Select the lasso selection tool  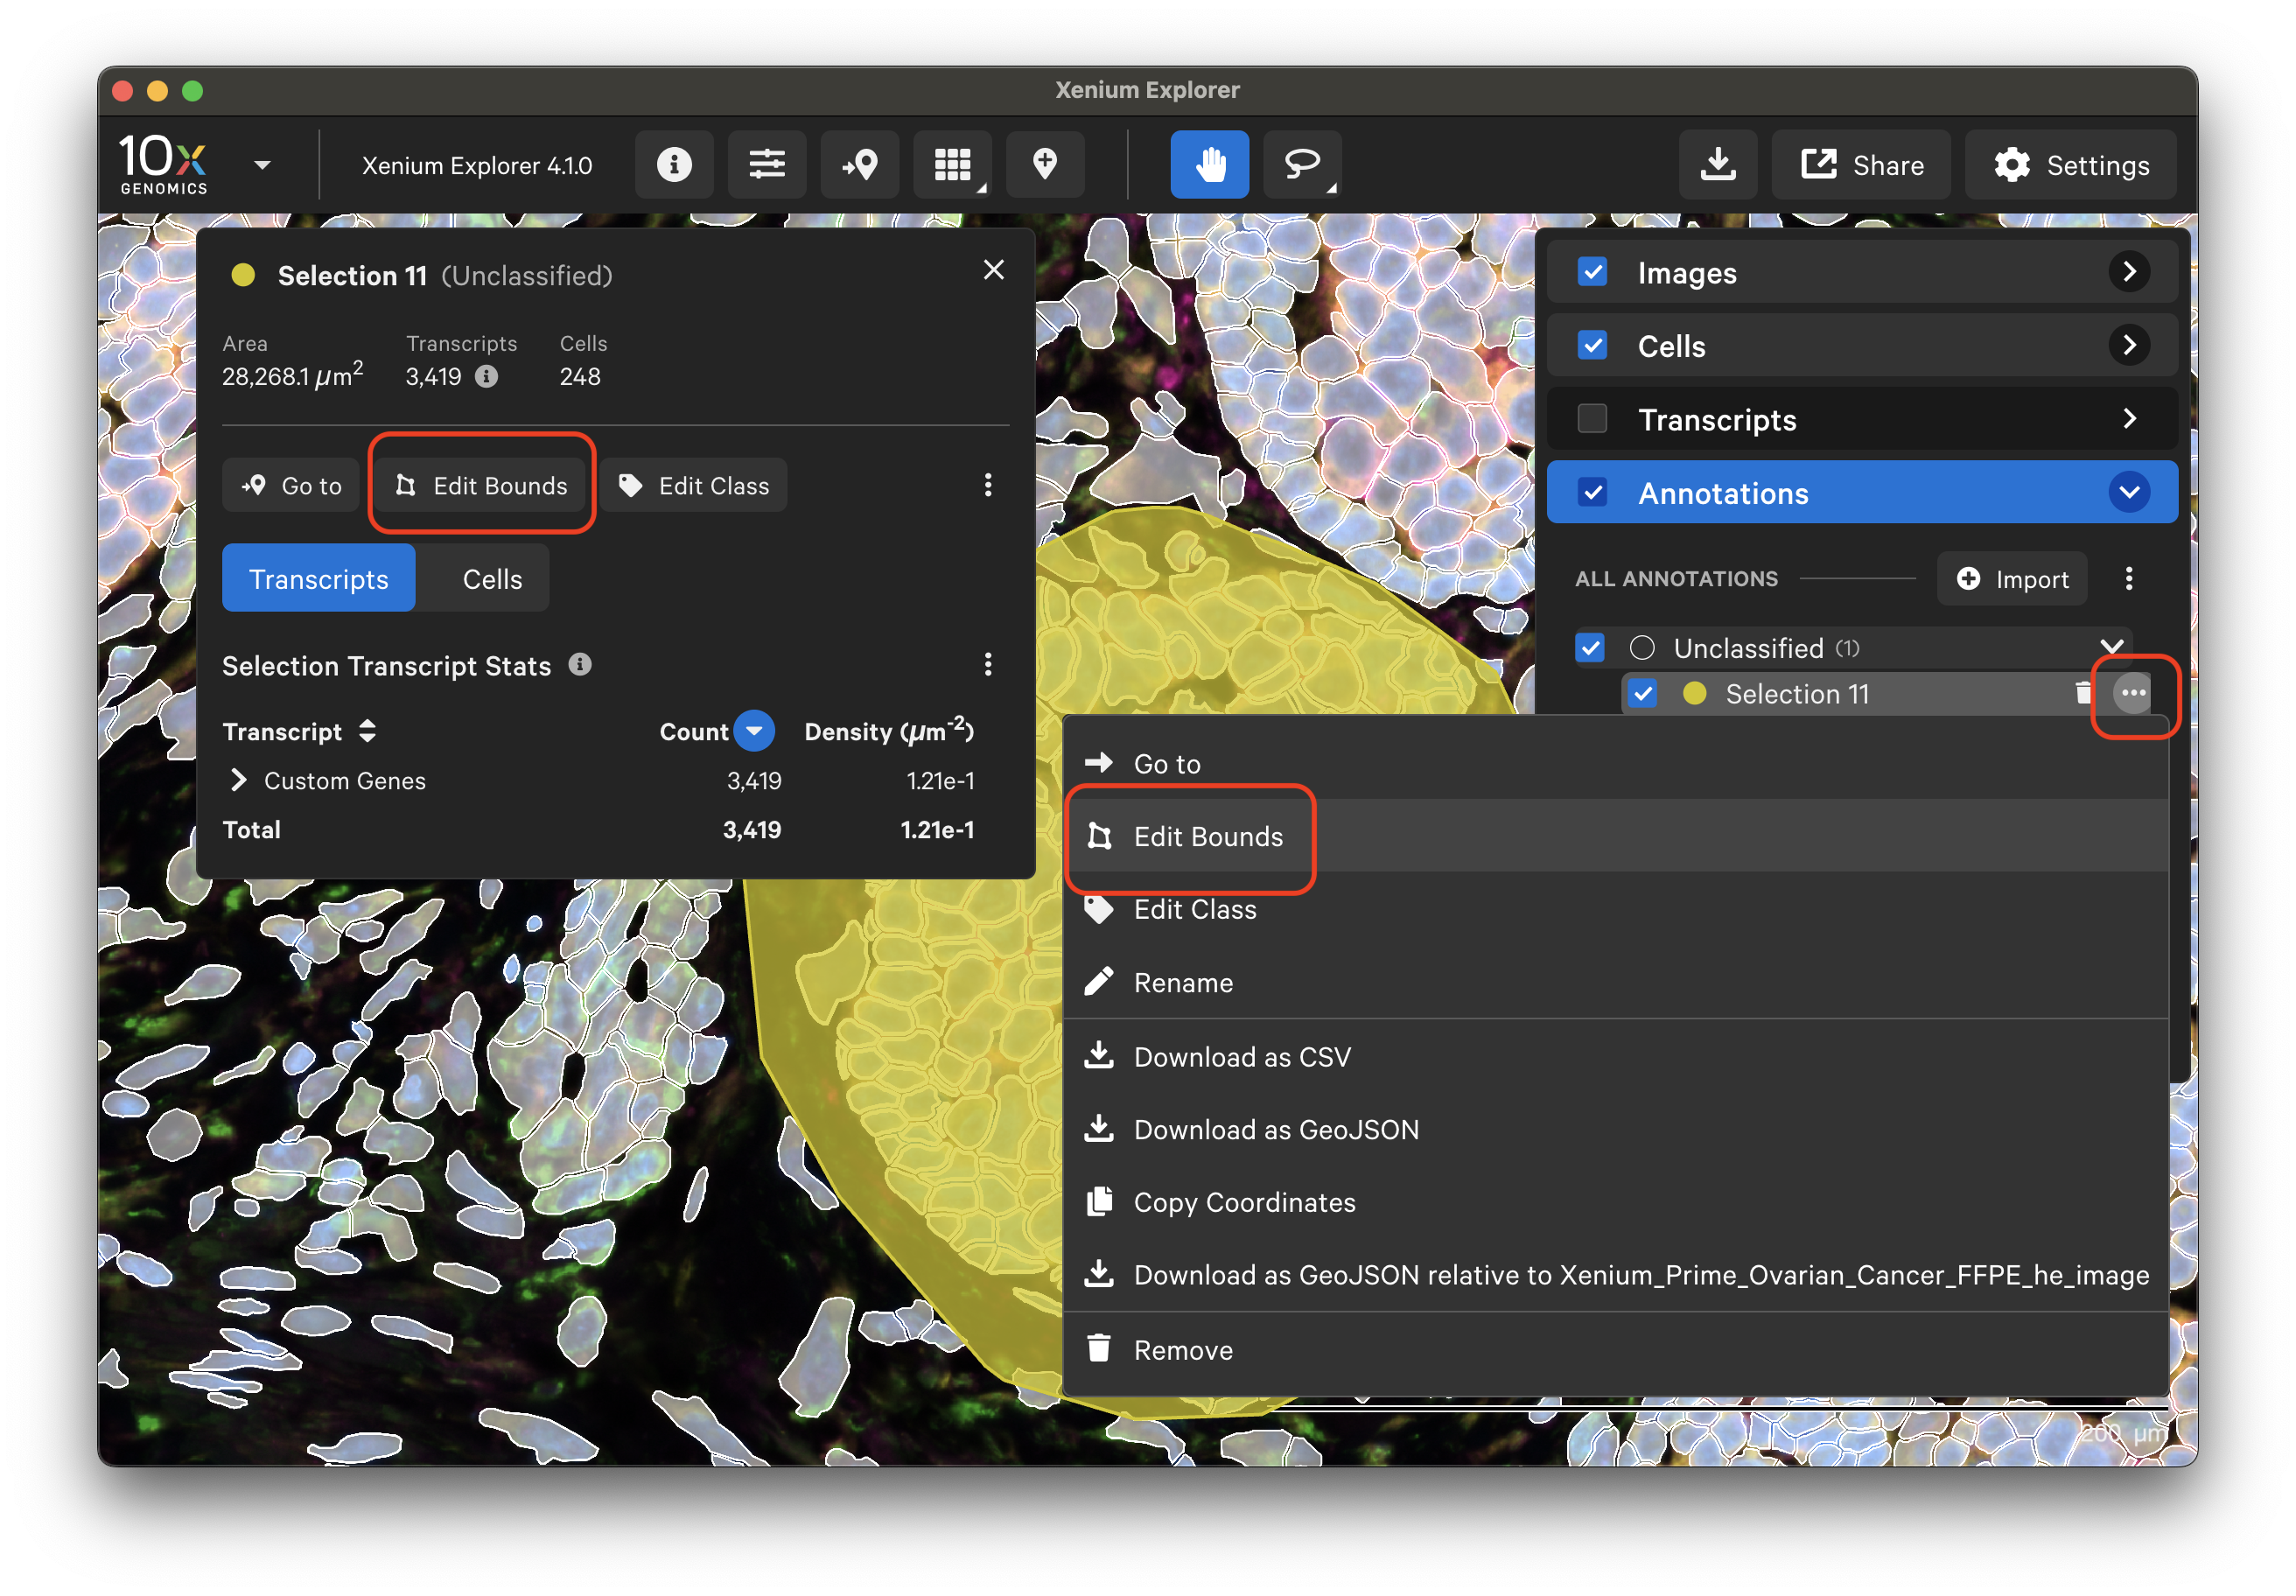tap(1301, 164)
